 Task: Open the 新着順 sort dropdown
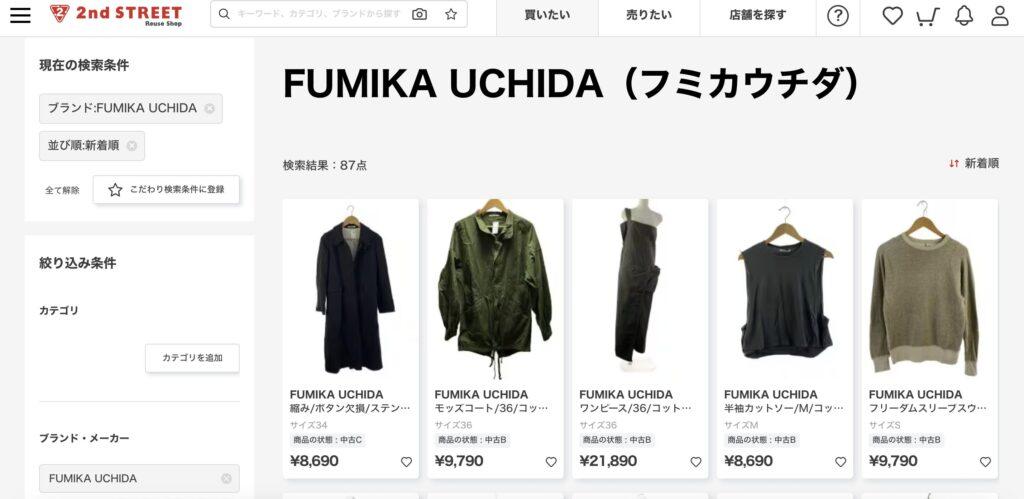(974, 163)
